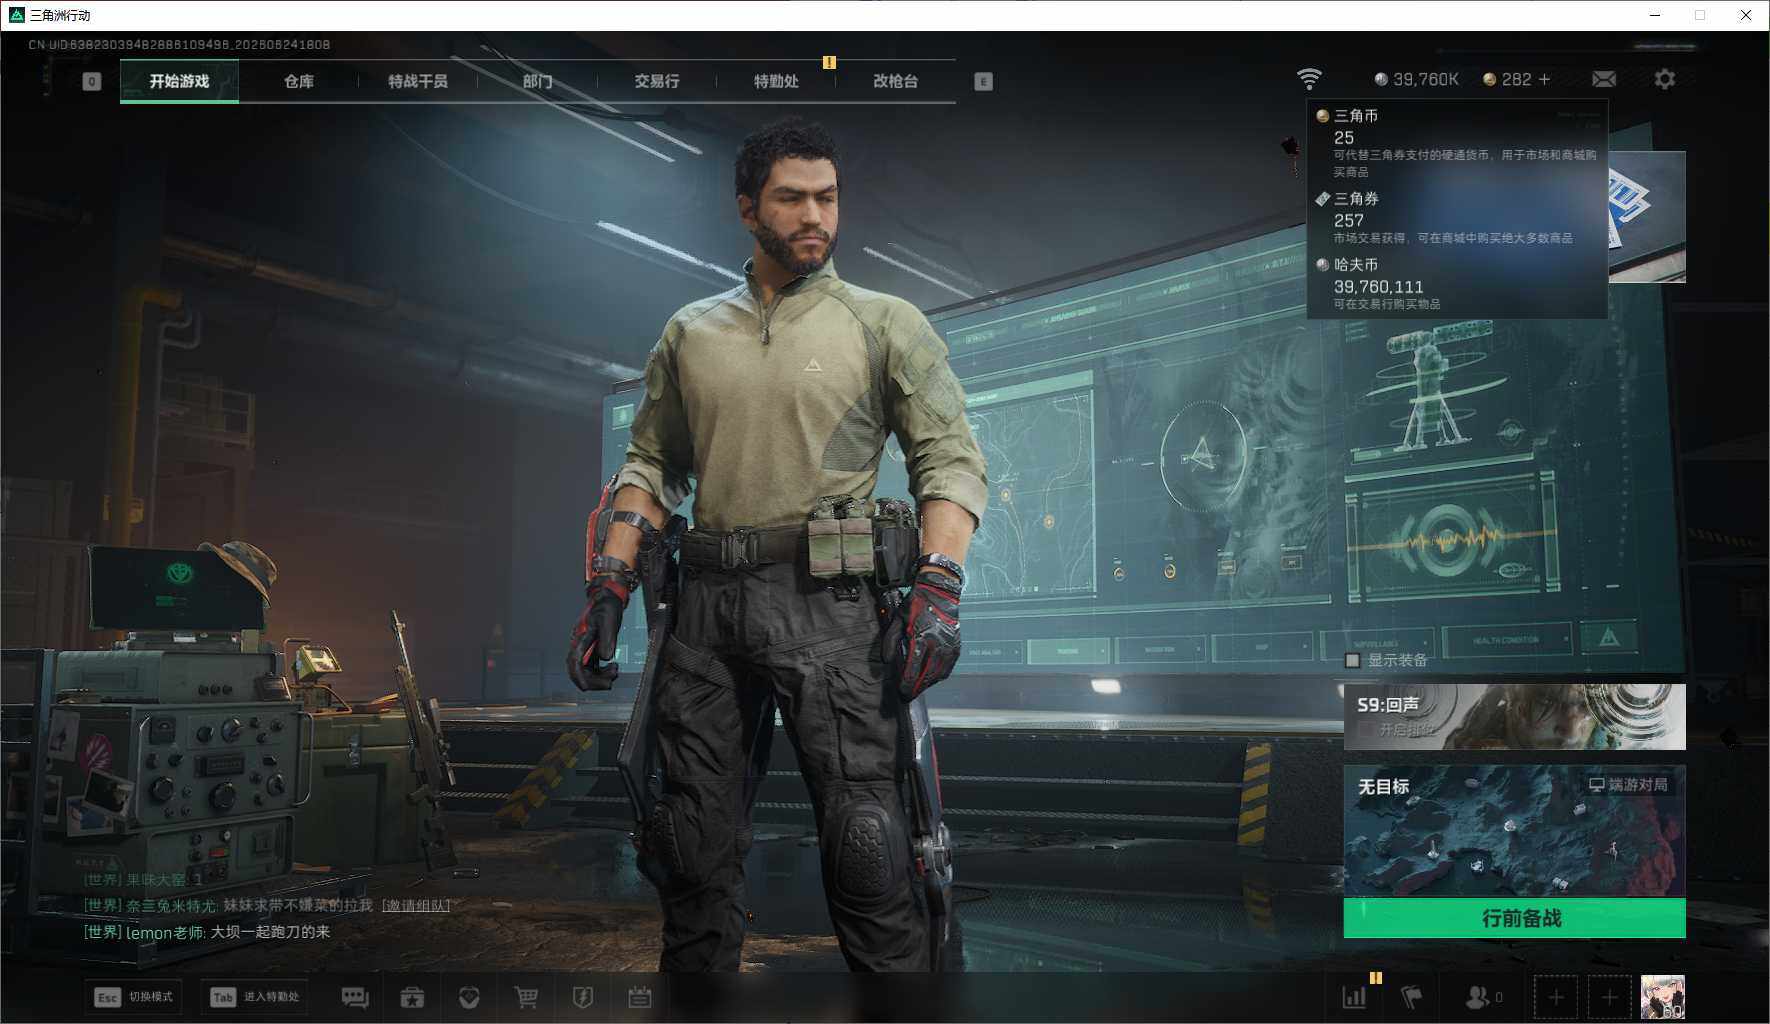
Task: Switch to the 特战干员 tab
Action: click(x=418, y=81)
